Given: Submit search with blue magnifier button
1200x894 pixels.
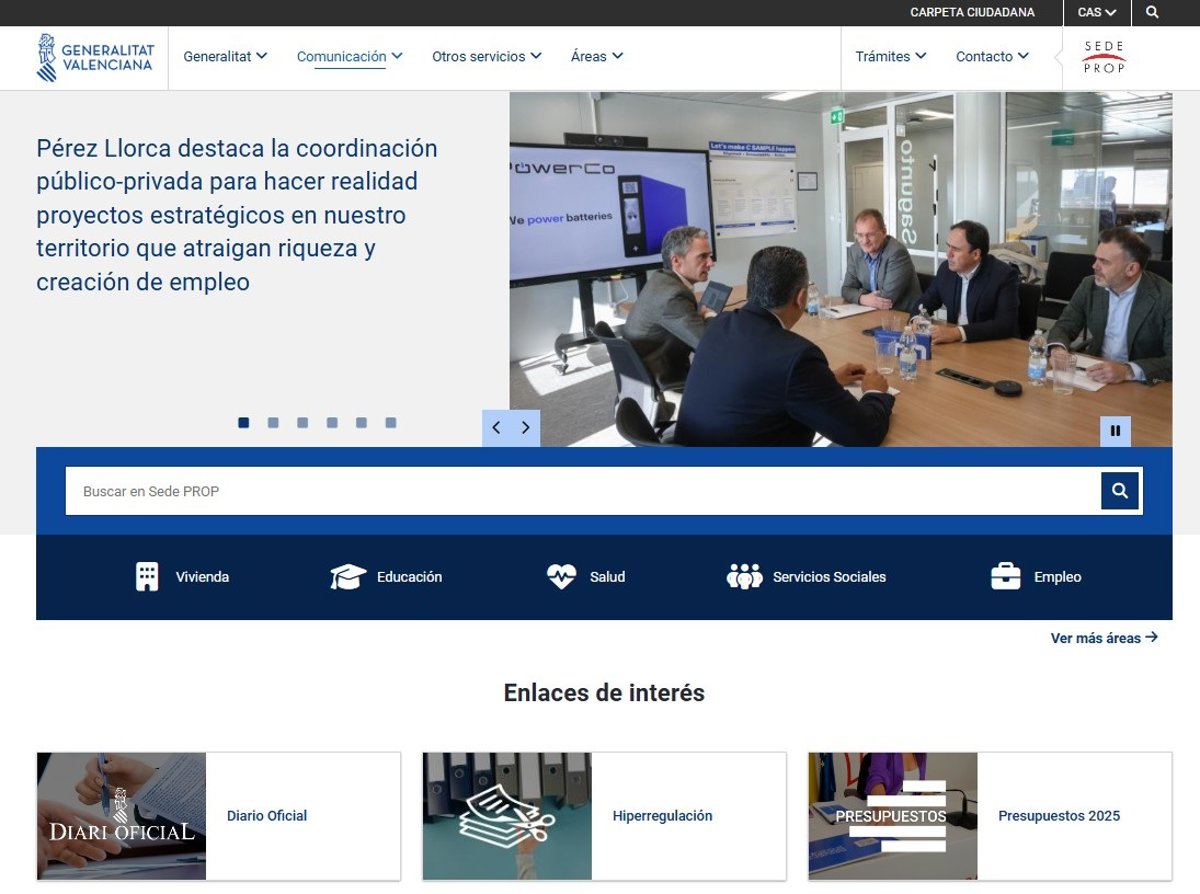Looking at the screenshot, I should click(x=1120, y=491).
